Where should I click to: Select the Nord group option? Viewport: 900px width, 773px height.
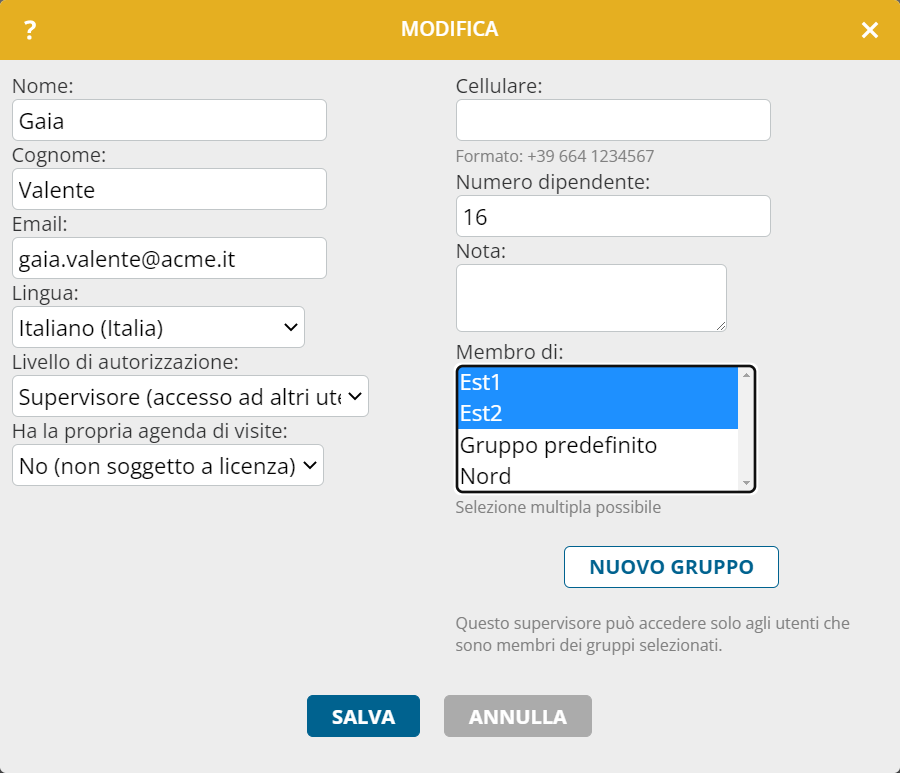point(597,476)
